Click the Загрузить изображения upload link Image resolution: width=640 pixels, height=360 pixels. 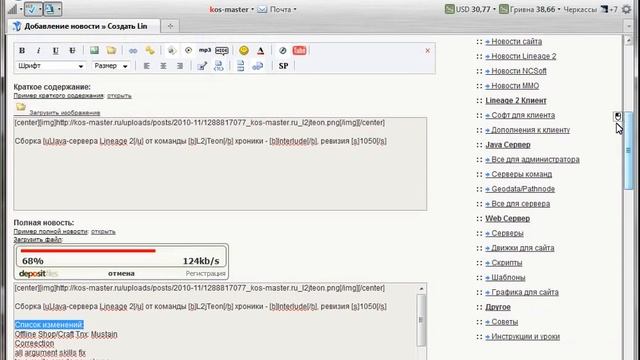(64, 113)
